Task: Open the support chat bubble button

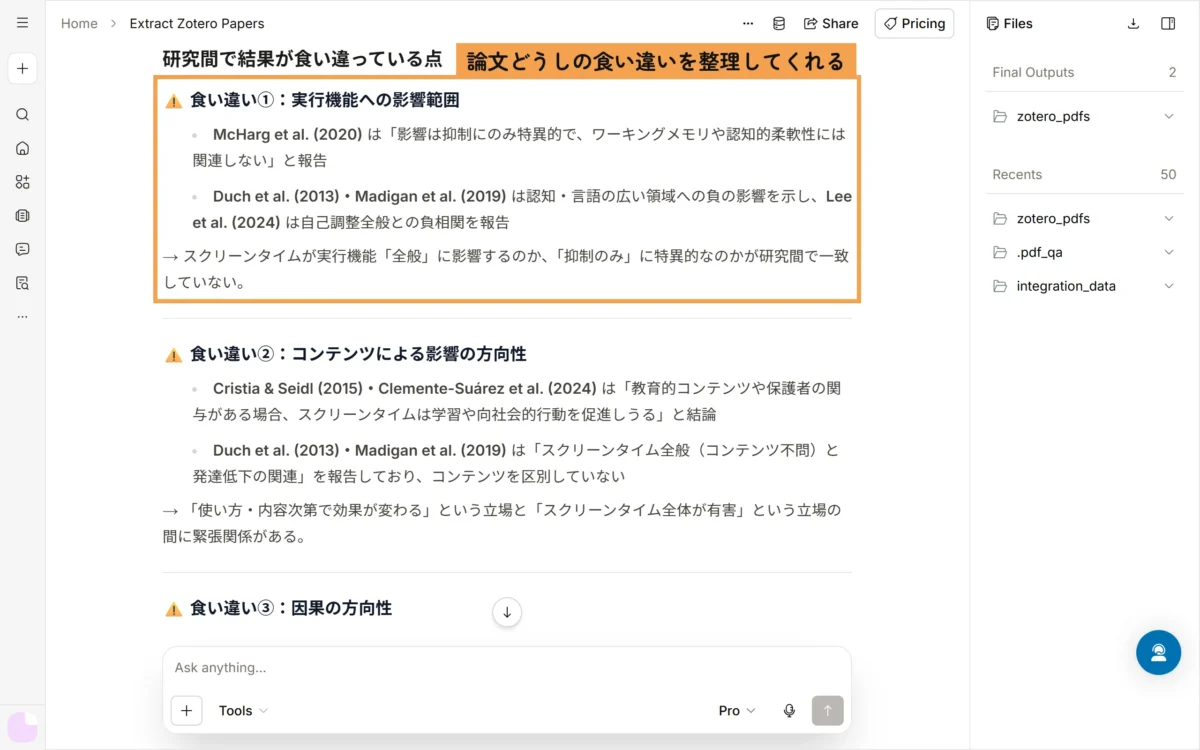Action: pyautogui.click(x=1158, y=652)
